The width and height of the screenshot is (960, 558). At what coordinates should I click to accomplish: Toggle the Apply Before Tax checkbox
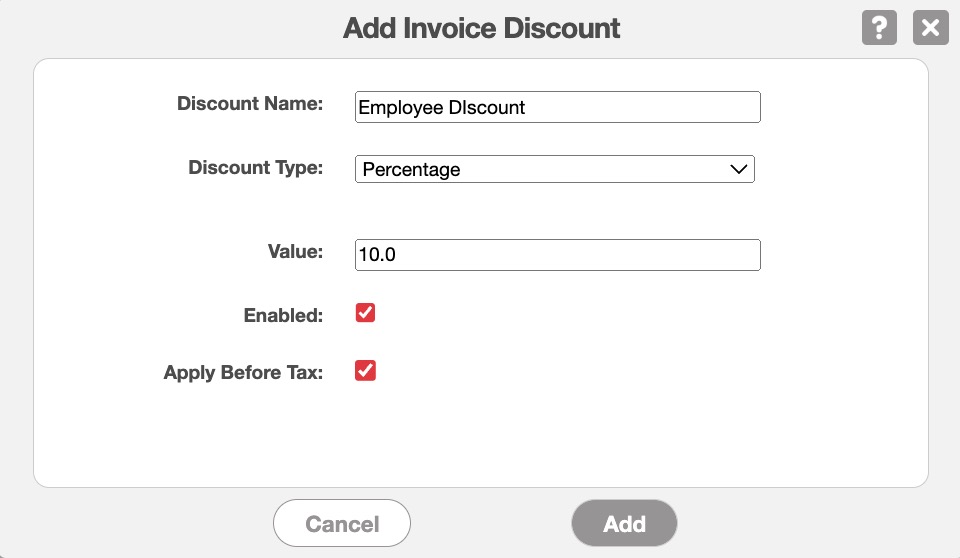366,372
